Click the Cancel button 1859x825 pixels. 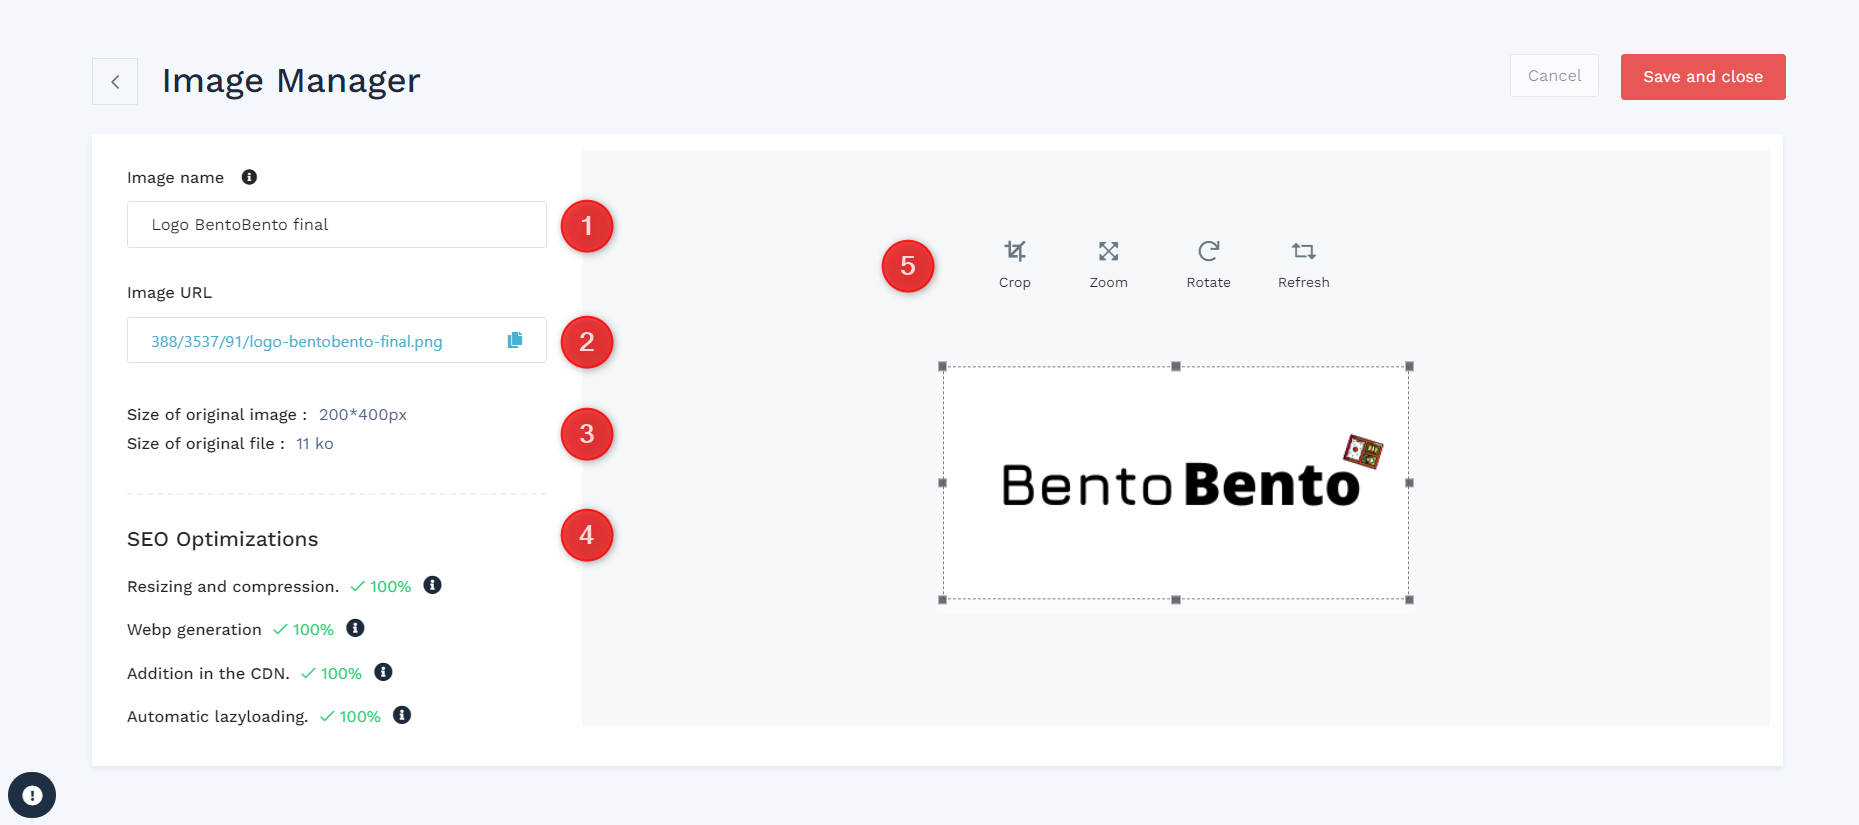pyautogui.click(x=1554, y=76)
